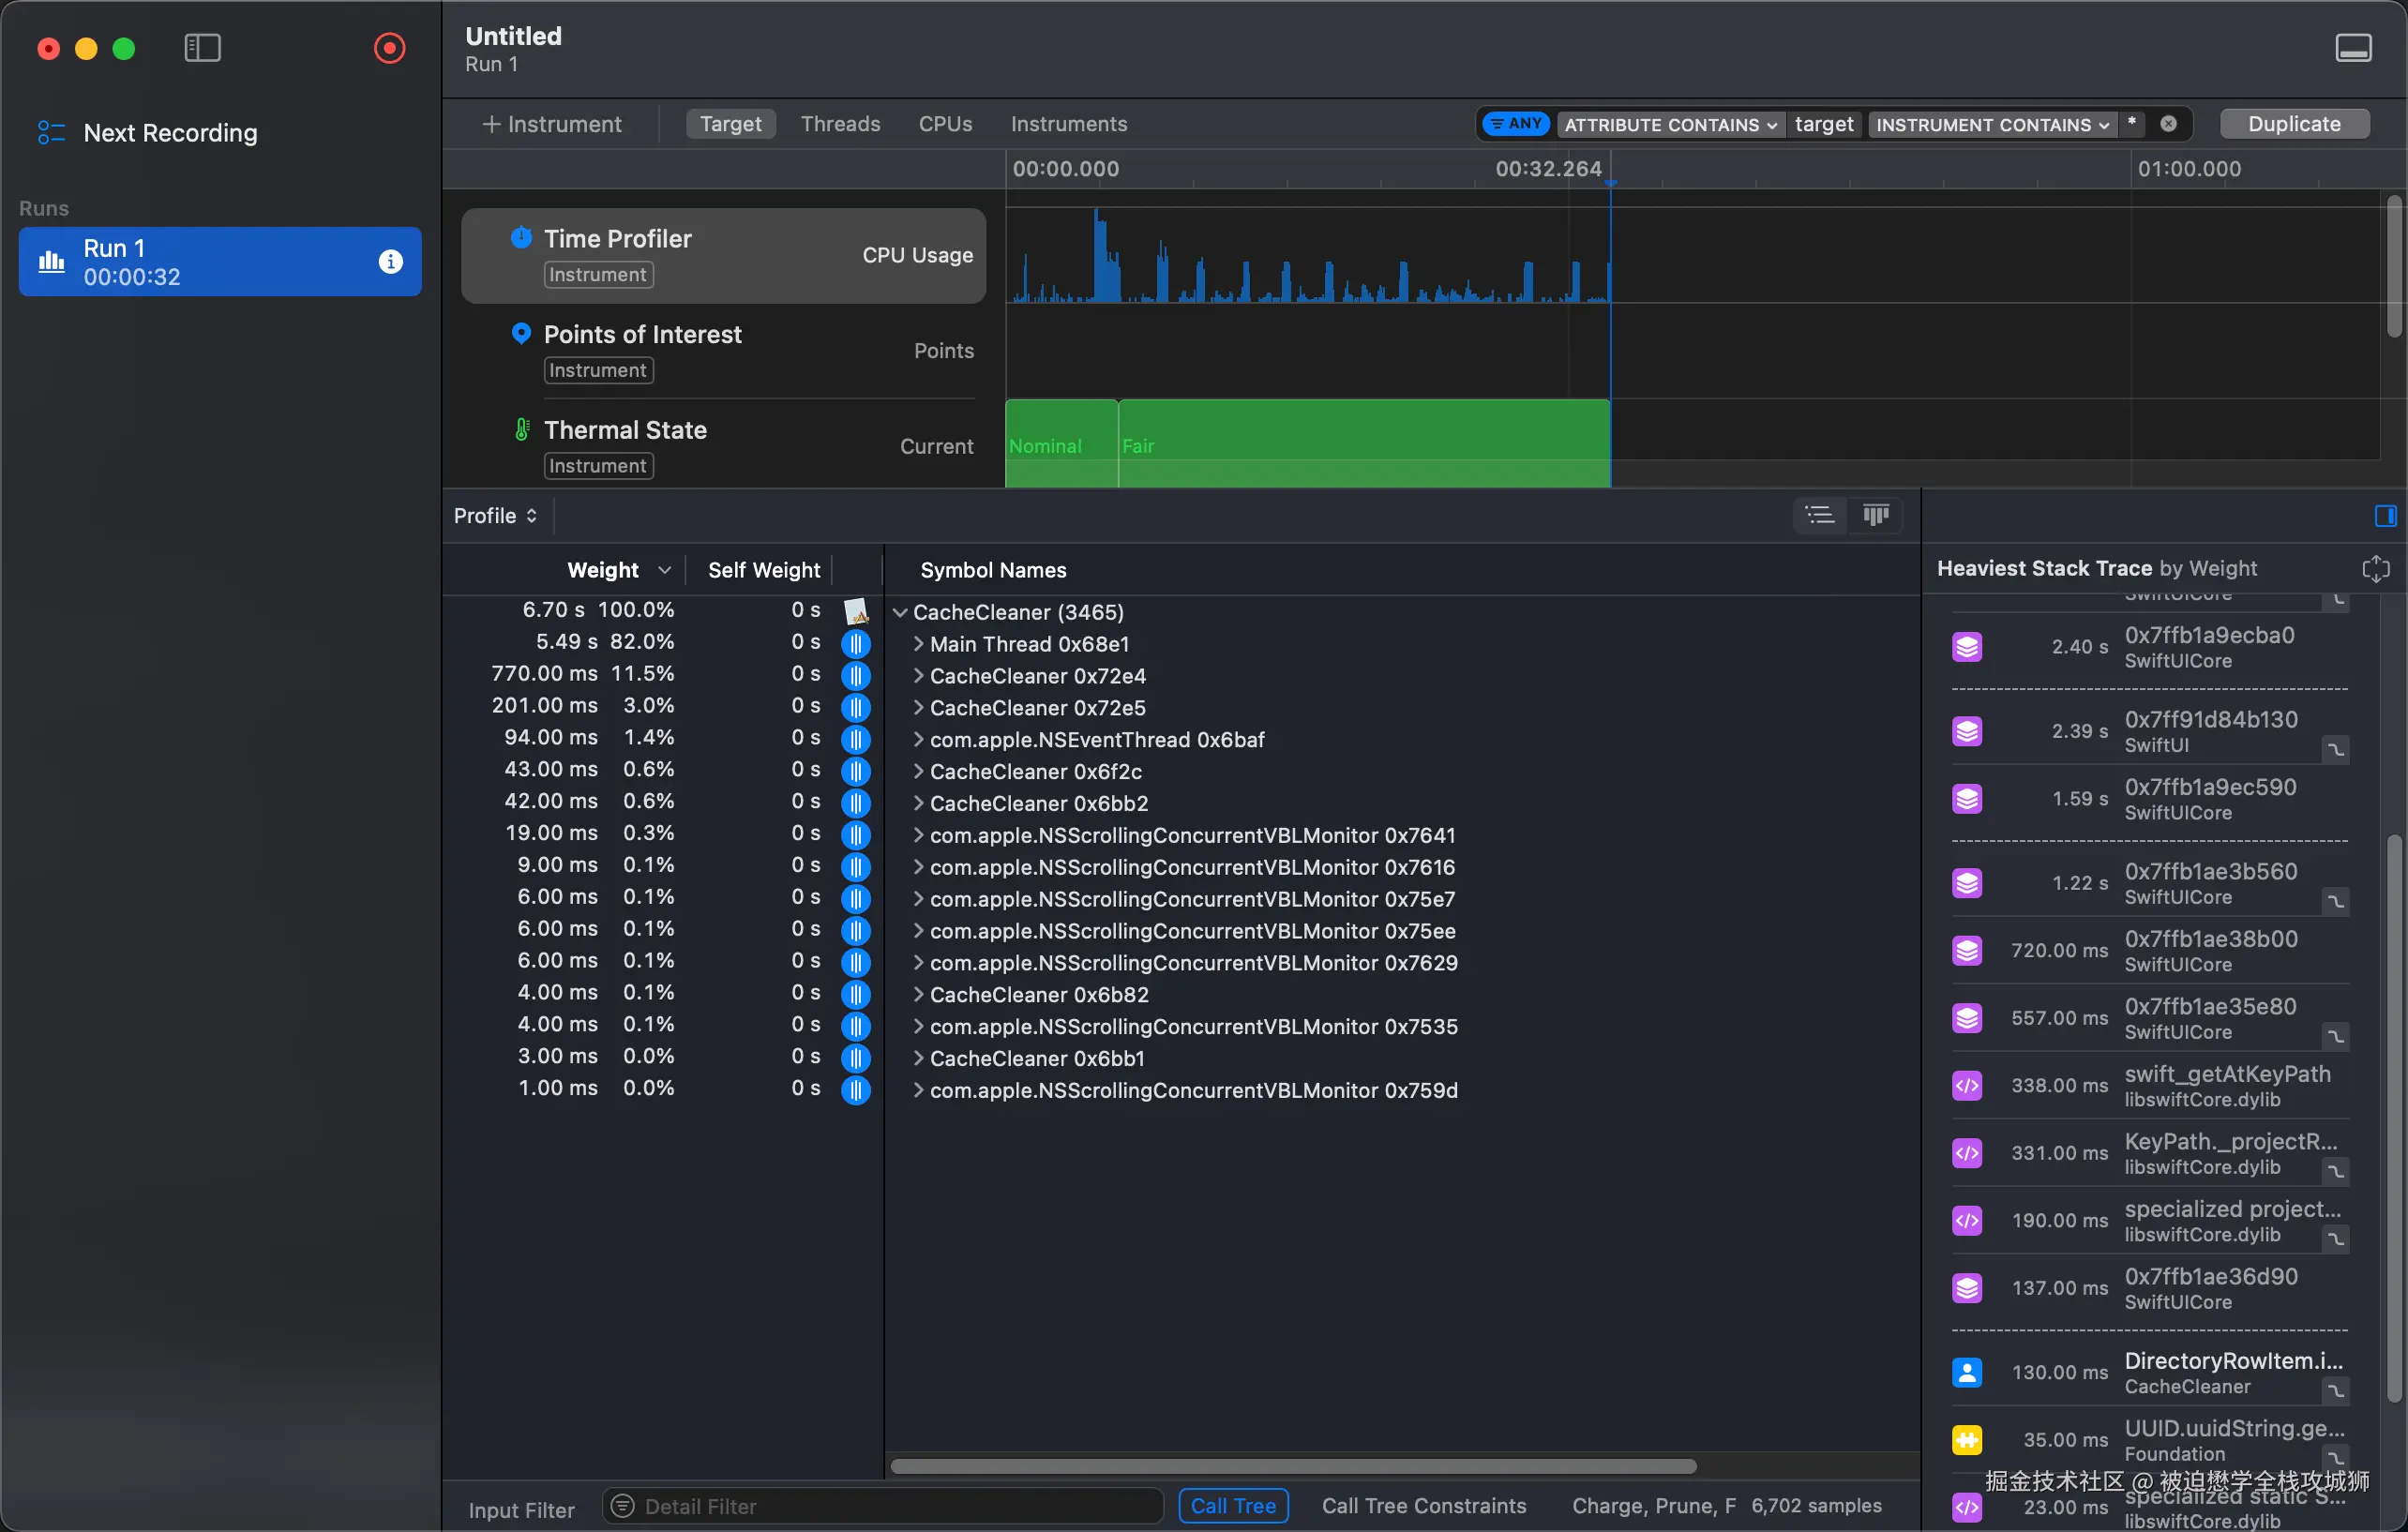The height and width of the screenshot is (1532, 2408).
Task: Toggle the extended detail inspector icon
Action: (x=2385, y=516)
